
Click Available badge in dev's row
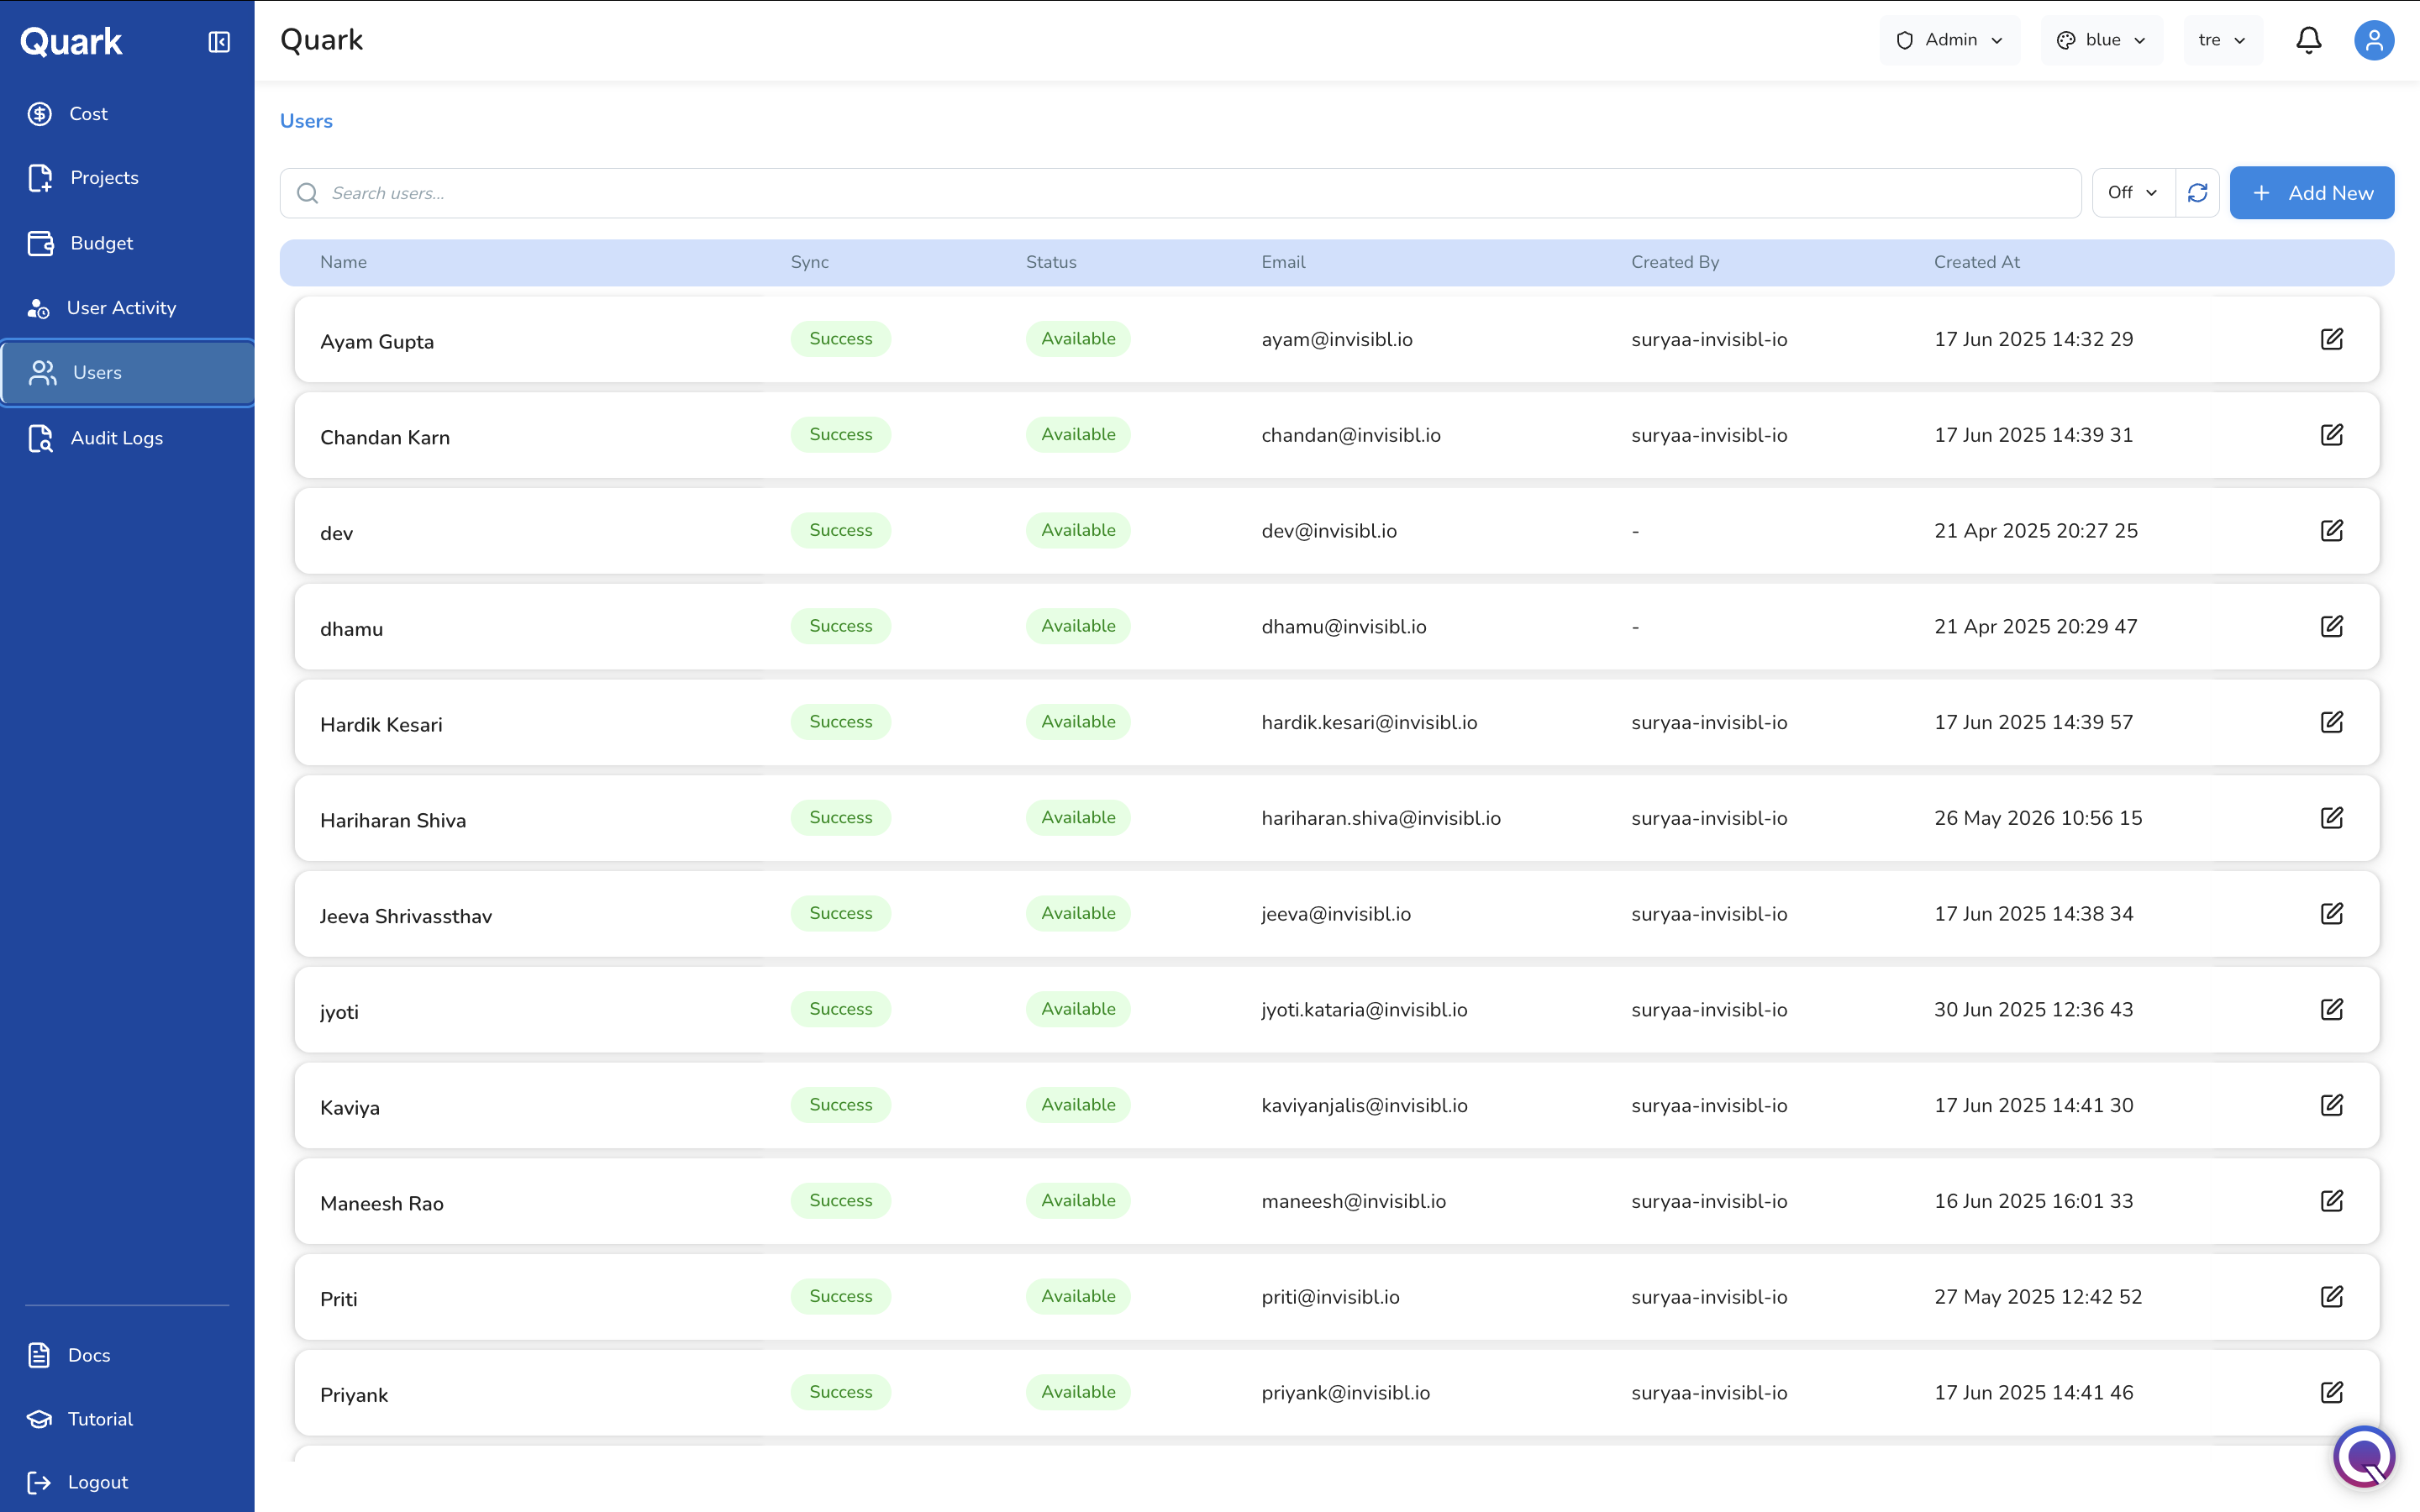coord(1078,530)
